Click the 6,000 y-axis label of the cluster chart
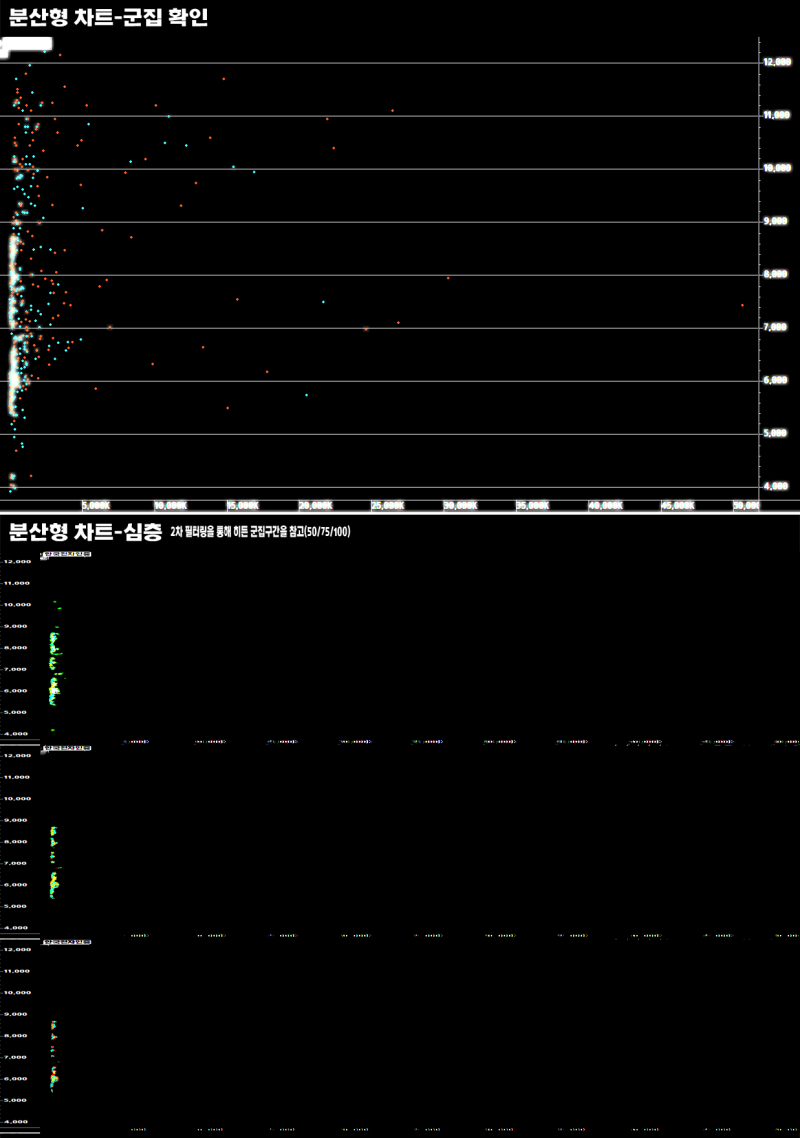 coord(775,380)
